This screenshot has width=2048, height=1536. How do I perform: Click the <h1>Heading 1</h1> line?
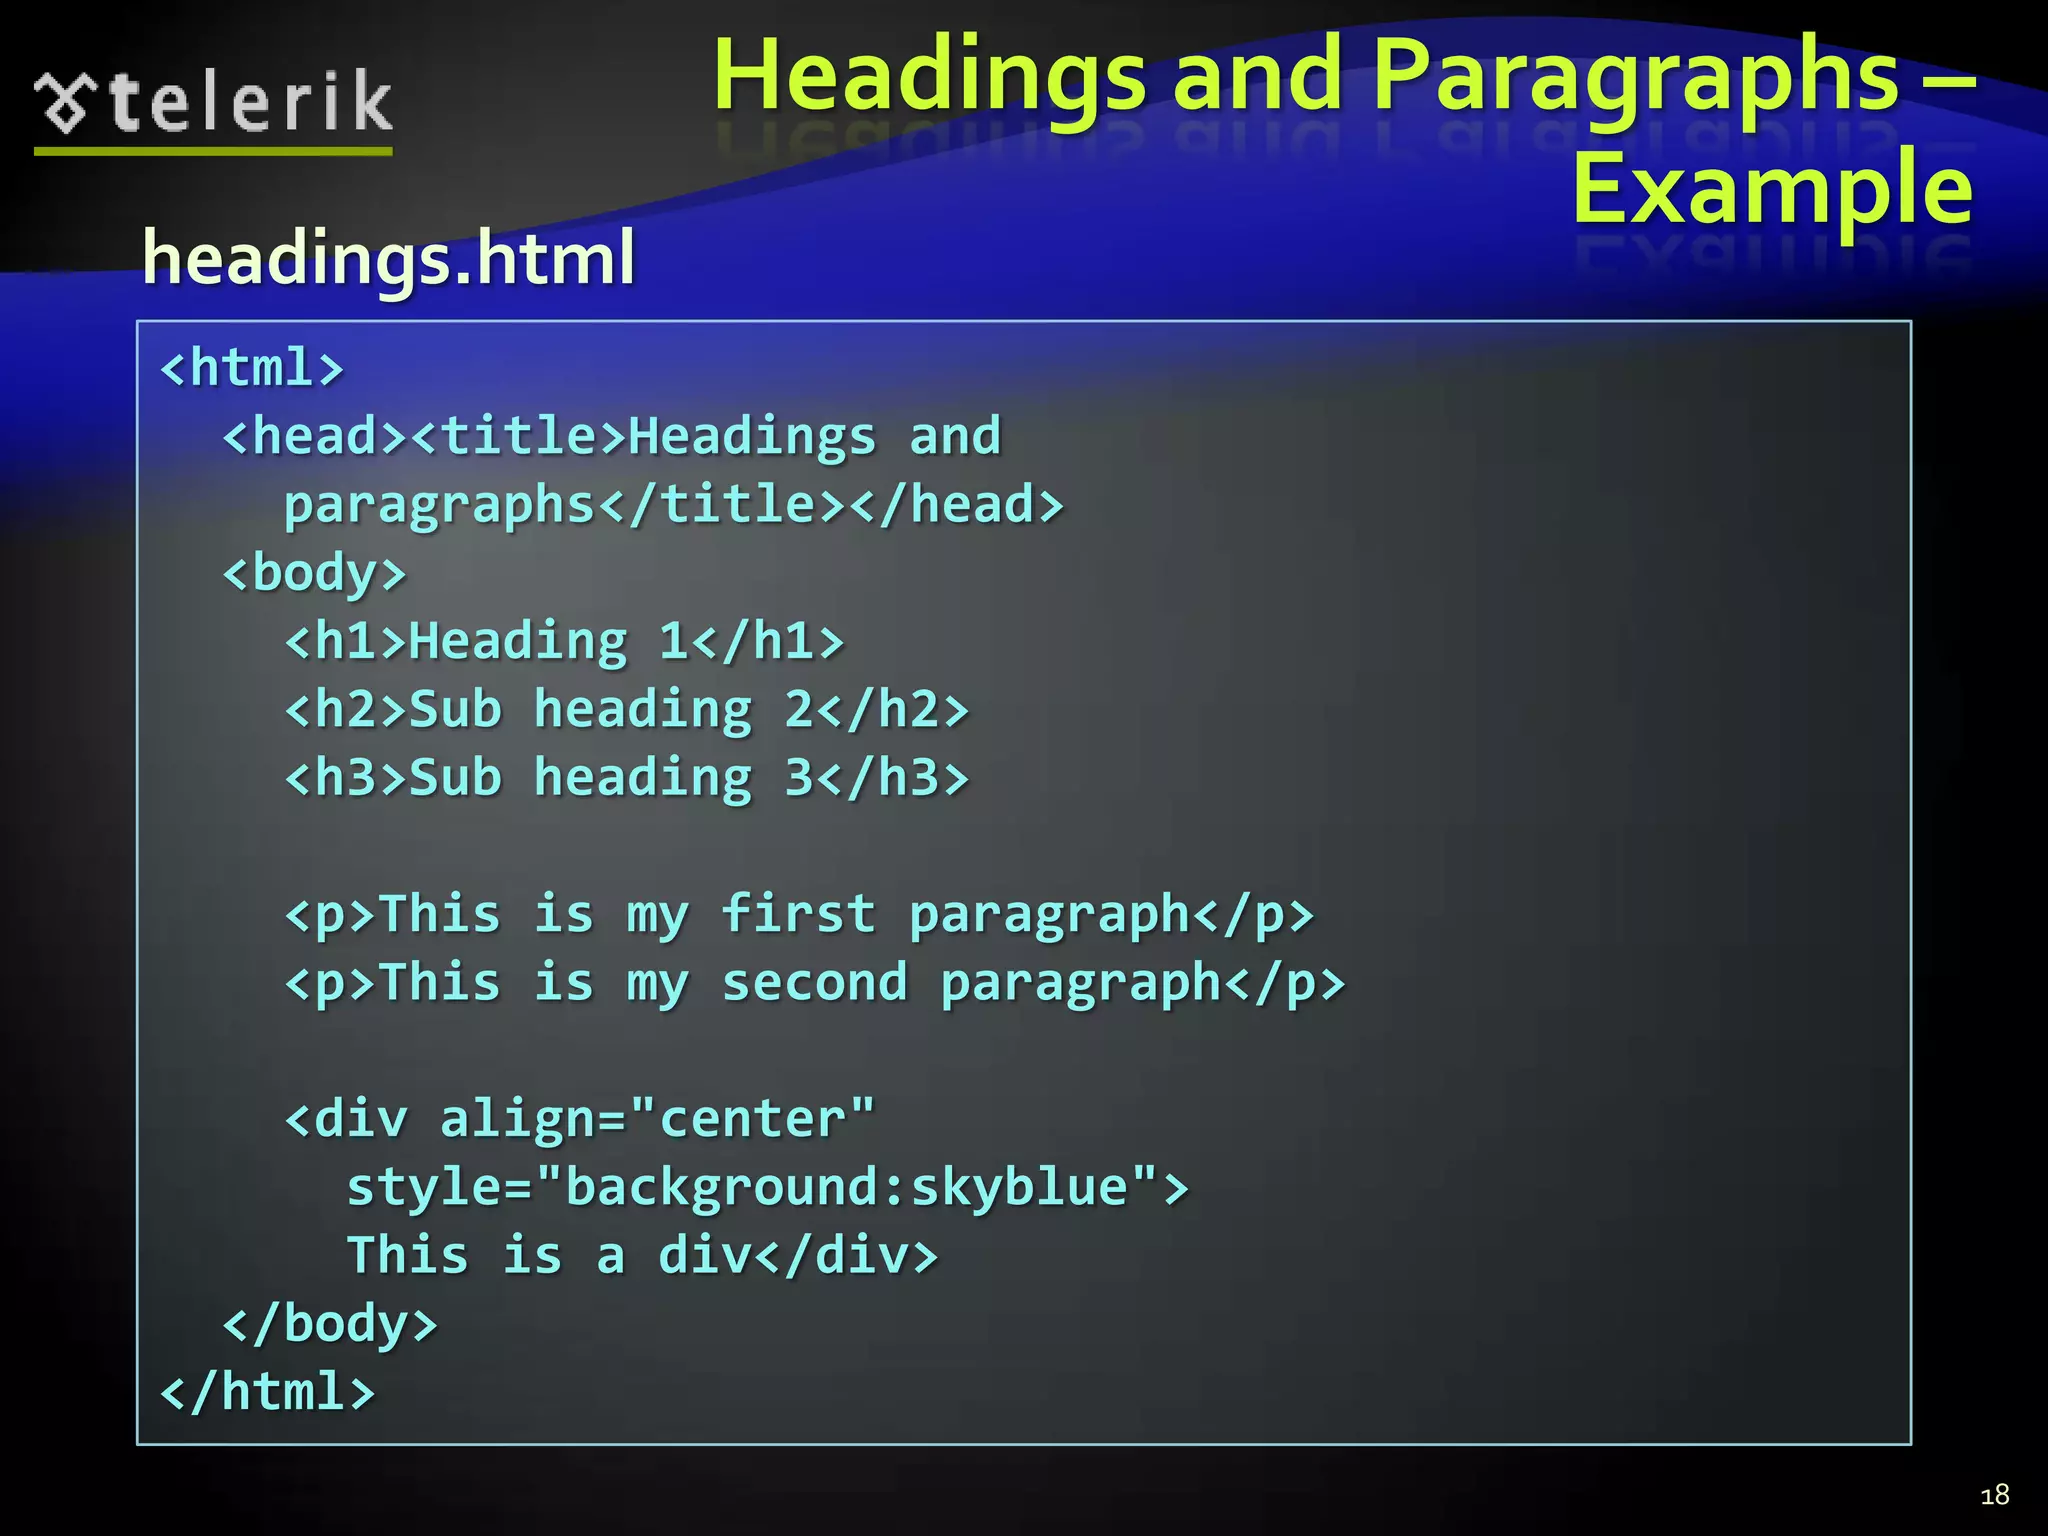click(565, 641)
